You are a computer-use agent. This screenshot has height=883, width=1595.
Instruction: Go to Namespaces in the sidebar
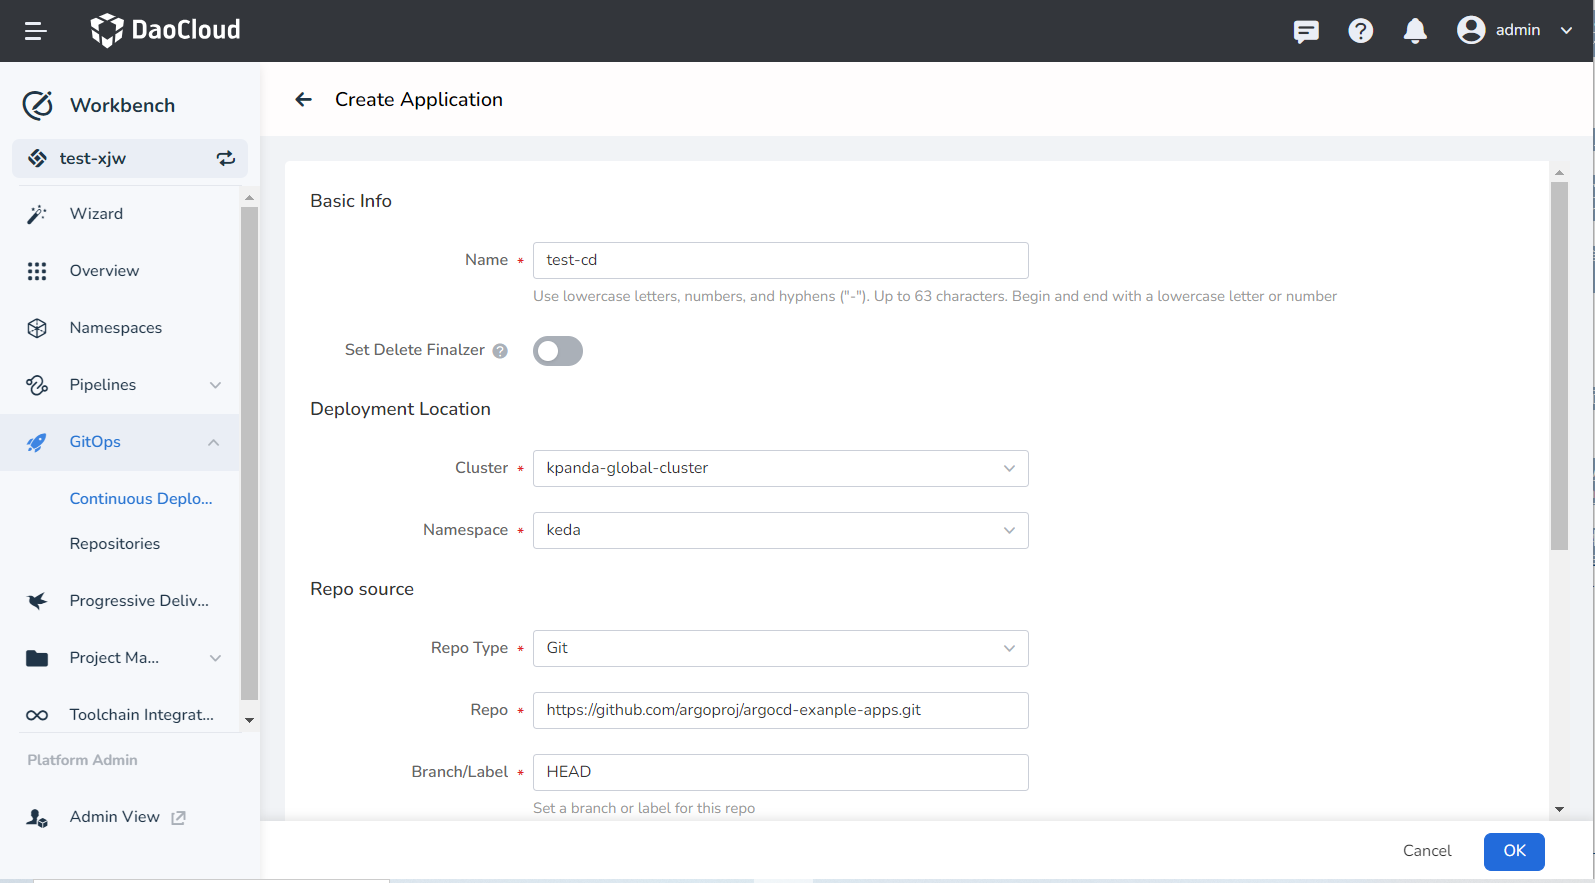(x=116, y=328)
